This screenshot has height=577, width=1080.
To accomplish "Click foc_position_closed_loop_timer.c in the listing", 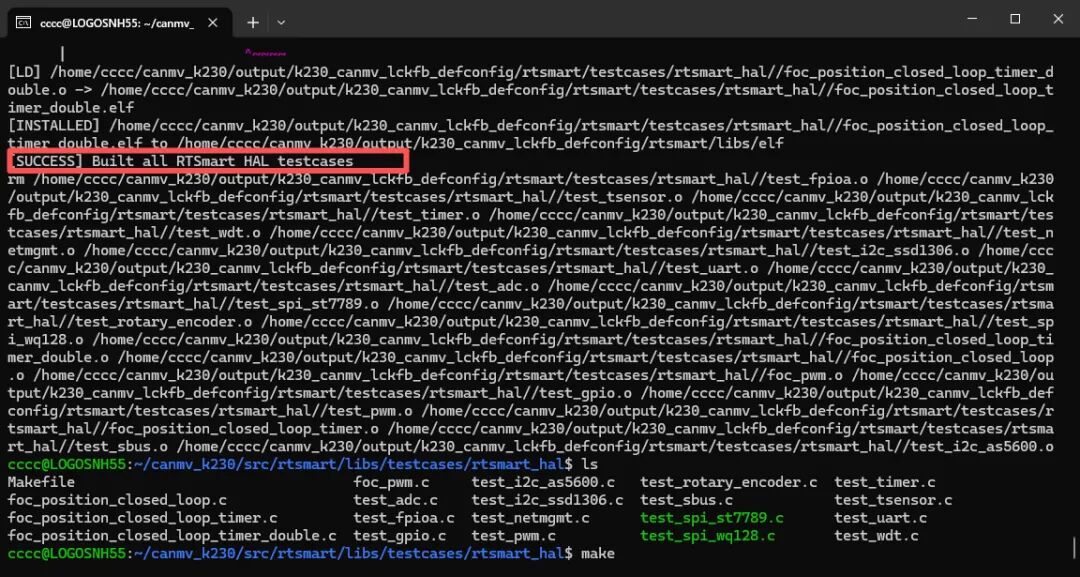I will pos(143,518).
